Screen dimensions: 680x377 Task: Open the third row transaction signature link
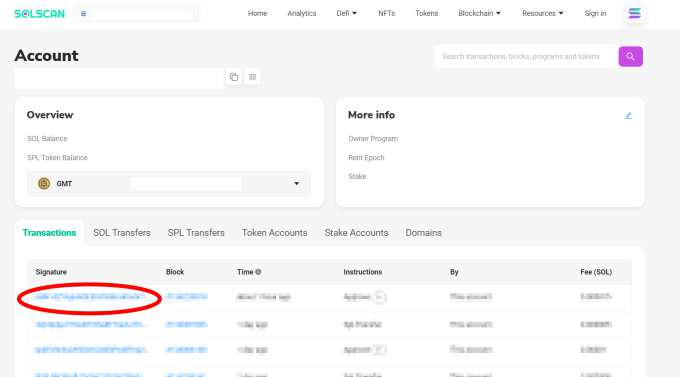[x=92, y=349]
